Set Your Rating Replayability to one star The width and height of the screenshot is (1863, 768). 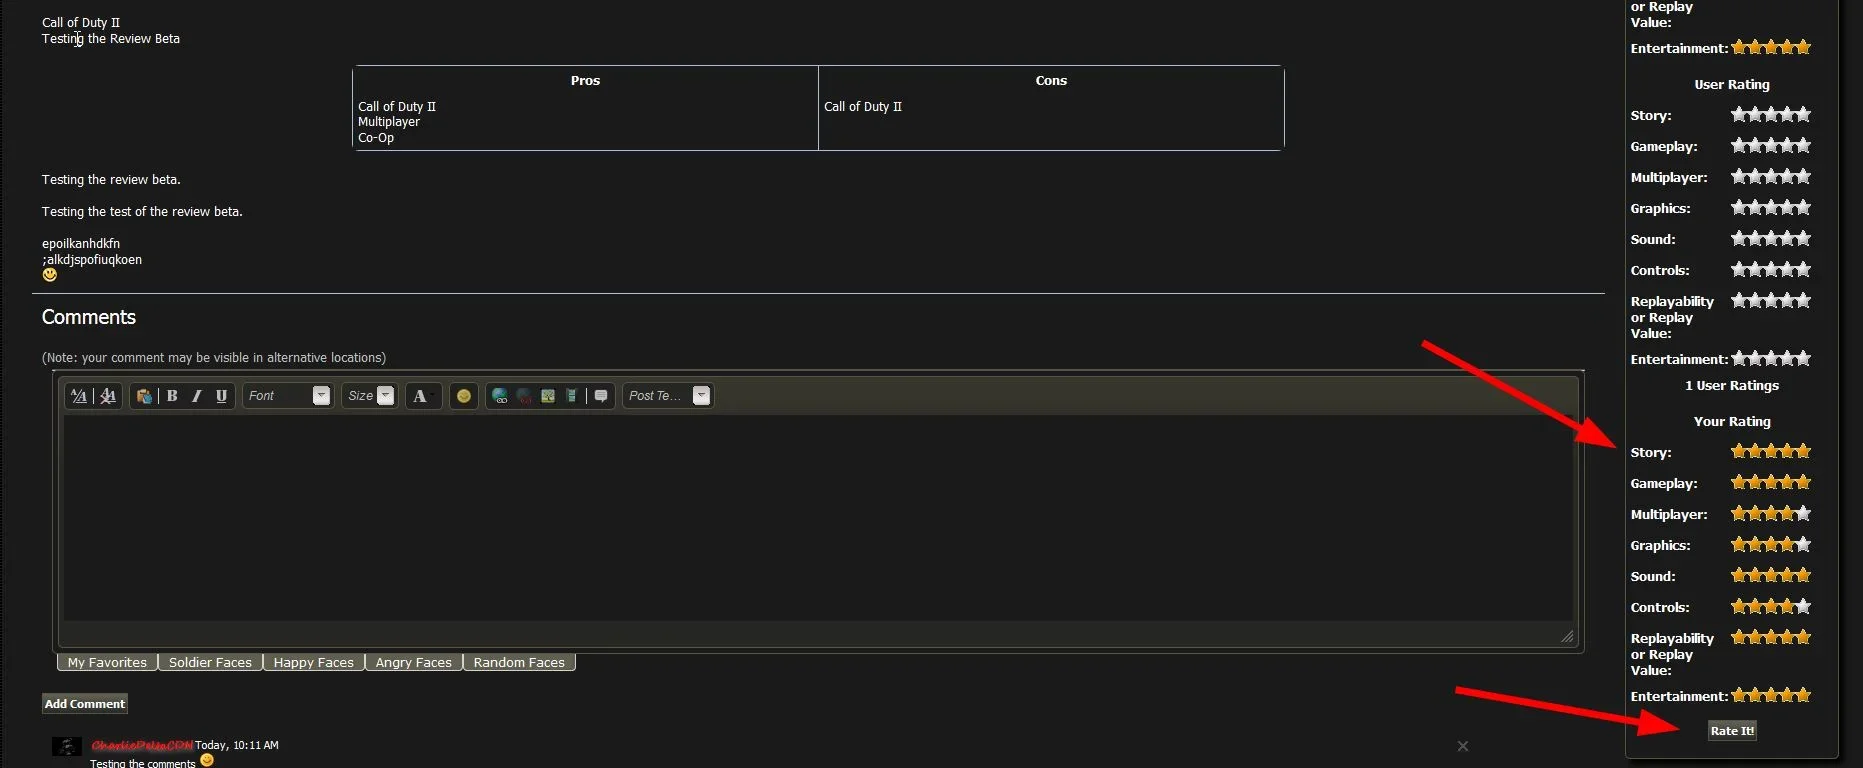[1739, 638]
